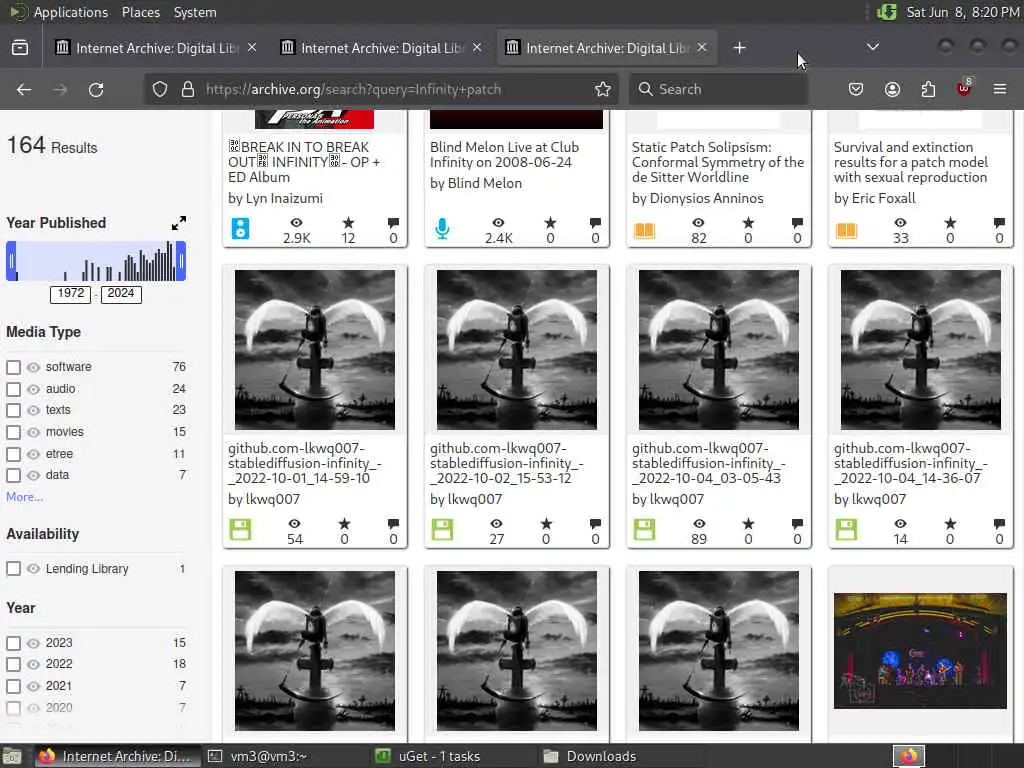This screenshot has height=768, width=1024.
Task: Click the 2024 end year field
Action: tap(121, 293)
